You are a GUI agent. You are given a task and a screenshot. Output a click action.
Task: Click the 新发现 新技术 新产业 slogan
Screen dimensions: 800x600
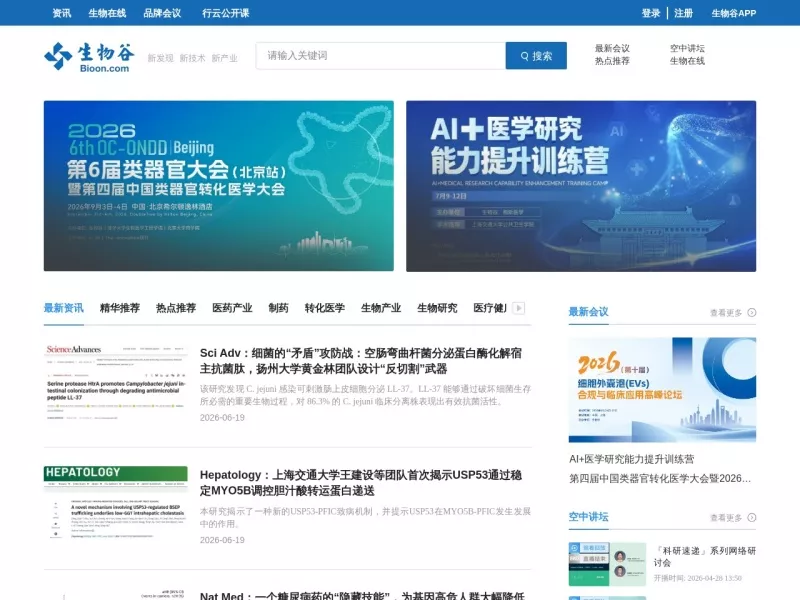pos(192,58)
